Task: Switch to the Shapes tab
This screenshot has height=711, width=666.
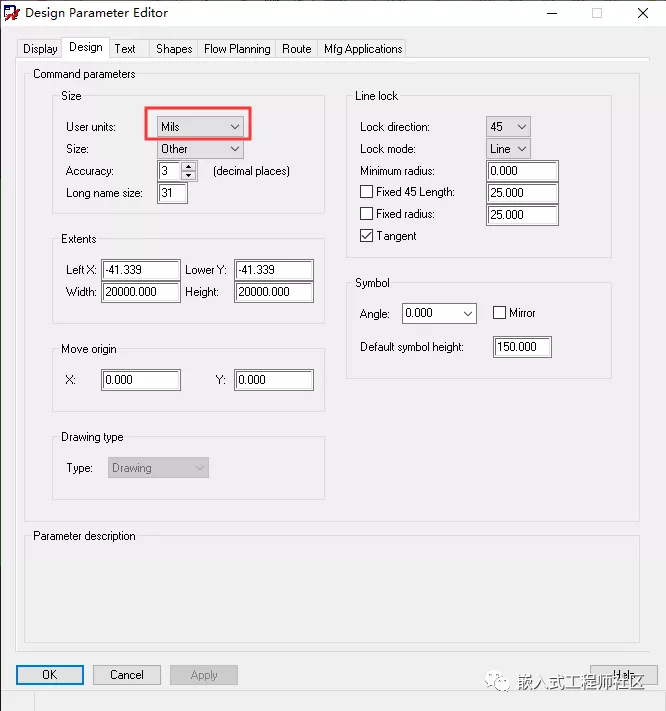Action: coord(174,49)
